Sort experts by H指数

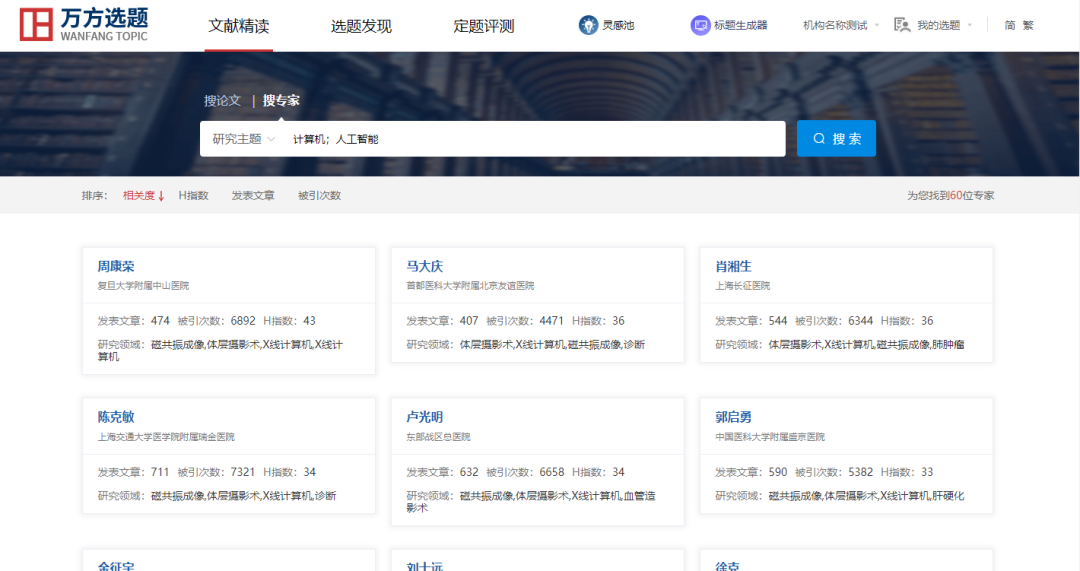[x=193, y=196]
